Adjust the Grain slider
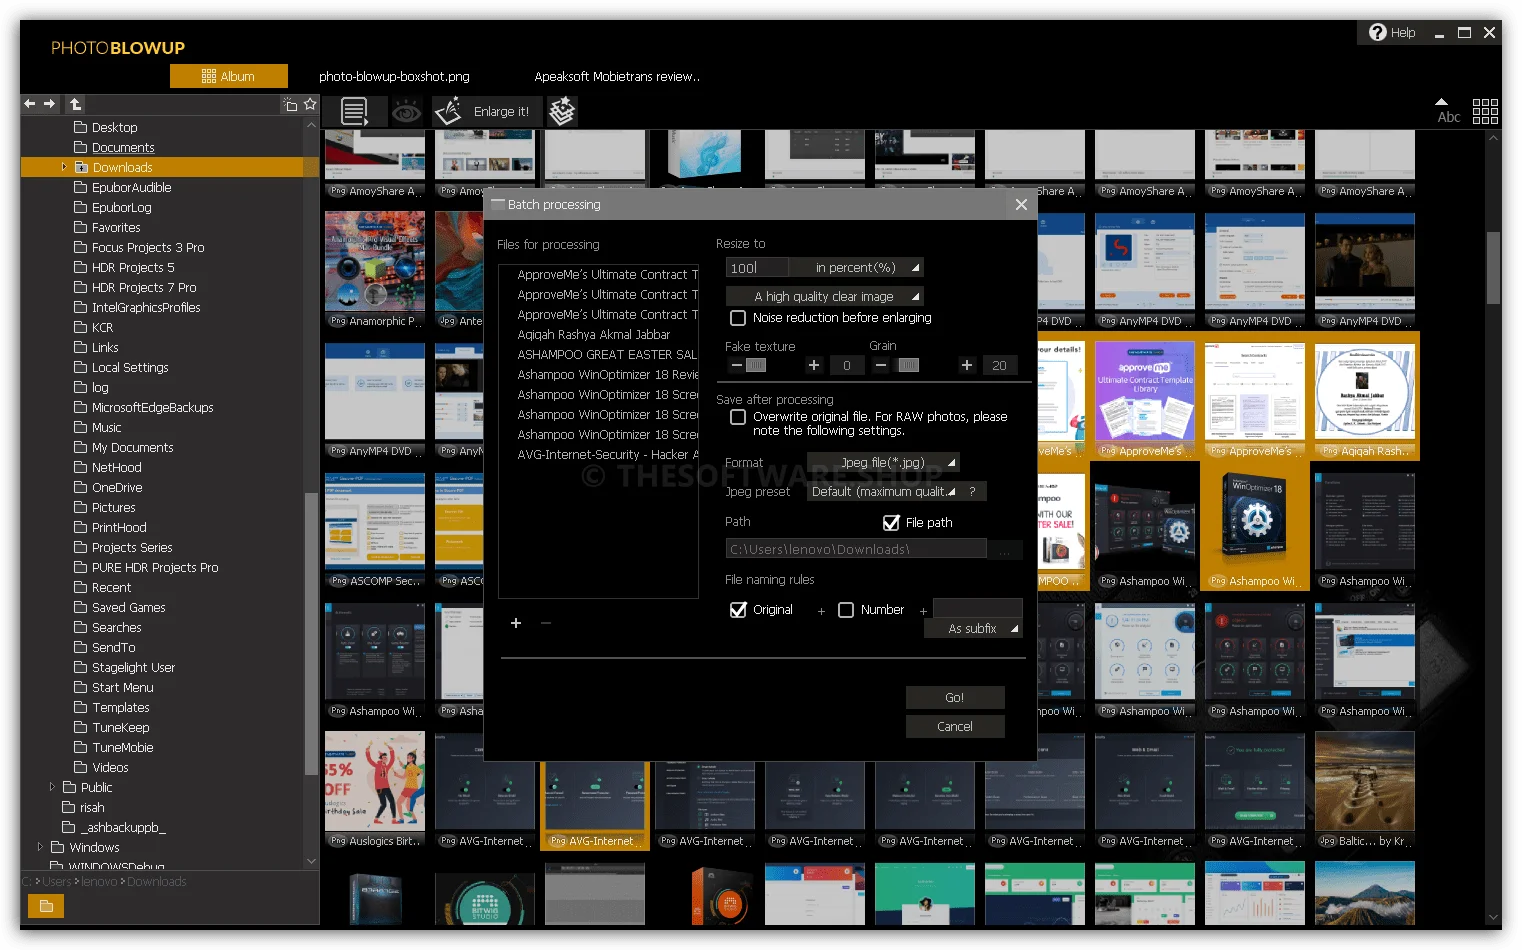 pos(908,365)
